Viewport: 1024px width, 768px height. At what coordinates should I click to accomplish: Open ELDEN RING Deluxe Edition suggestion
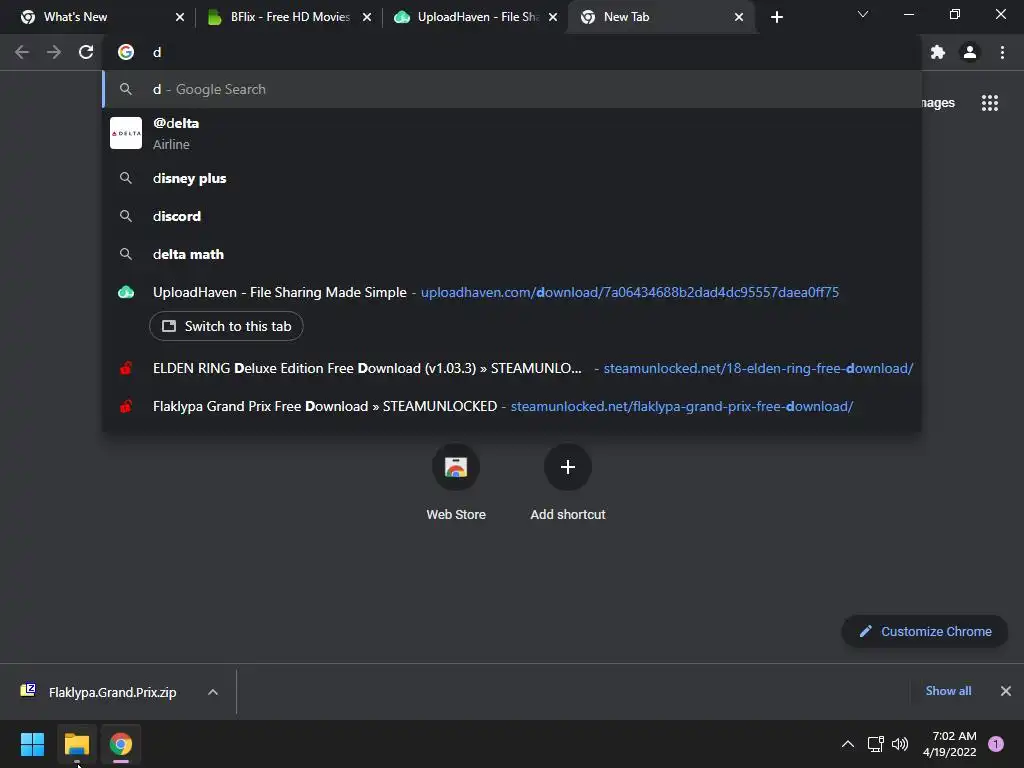pyautogui.click(x=512, y=368)
